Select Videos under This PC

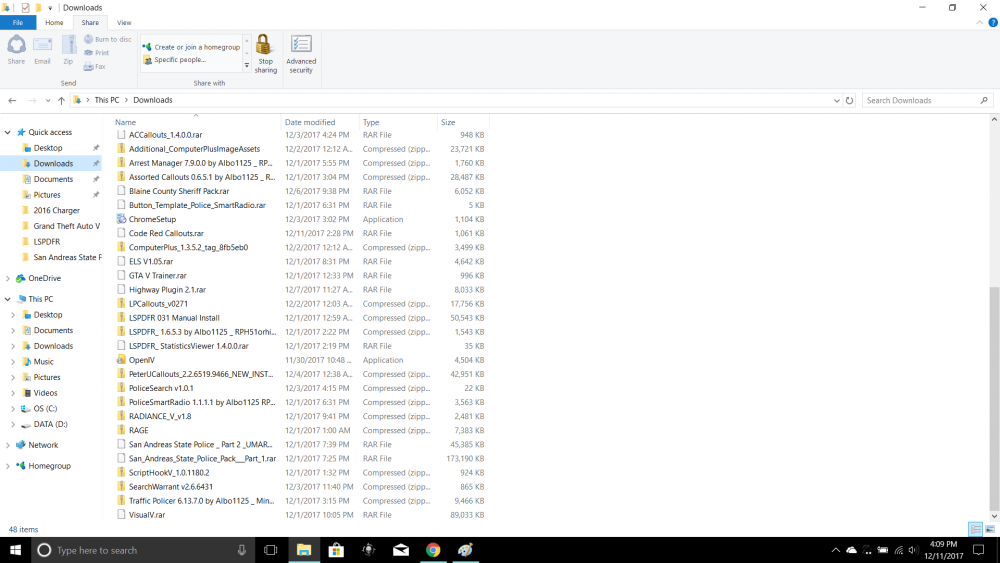click(45, 393)
